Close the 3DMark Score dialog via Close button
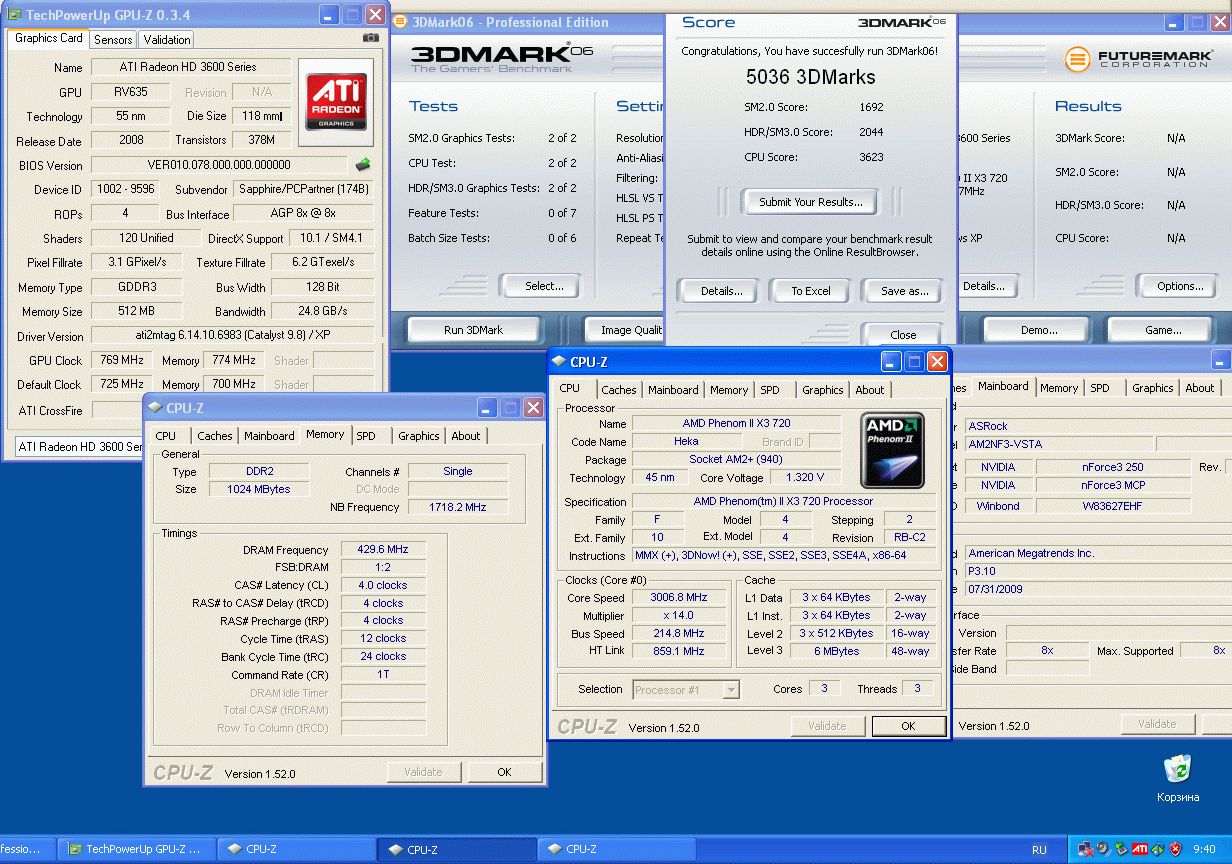The image size is (1232, 864). point(903,335)
